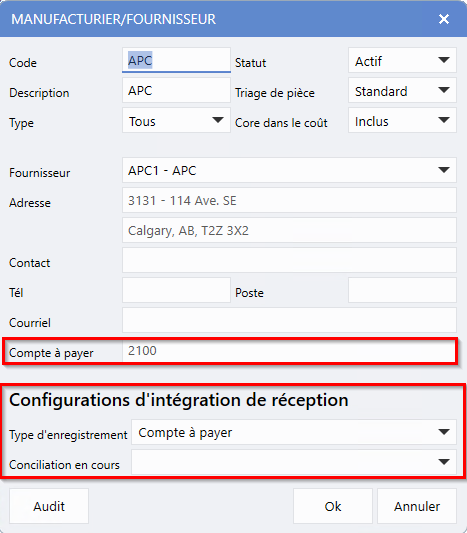
Task: Expand the Triage de pièce dropdown
Action: click(x=402, y=90)
